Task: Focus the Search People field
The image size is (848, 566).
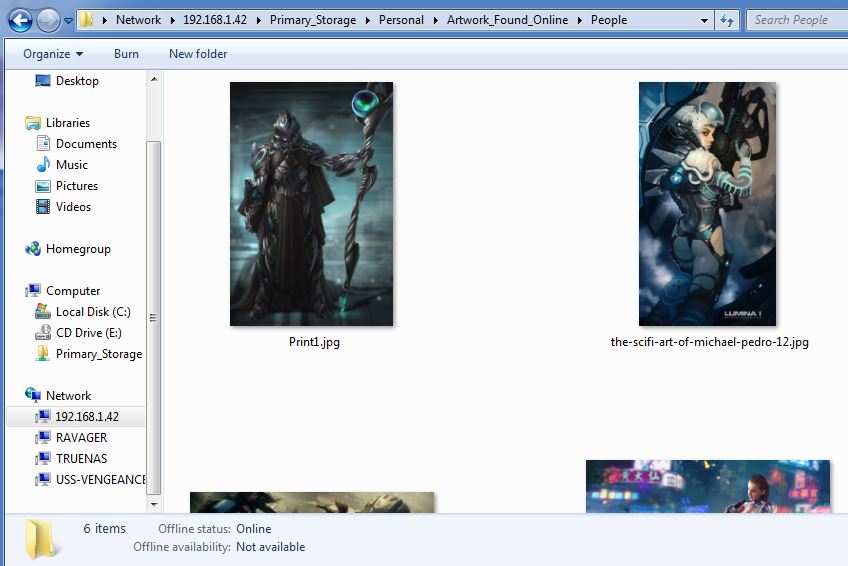Action: pyautogui.click(x=797, y=20)
